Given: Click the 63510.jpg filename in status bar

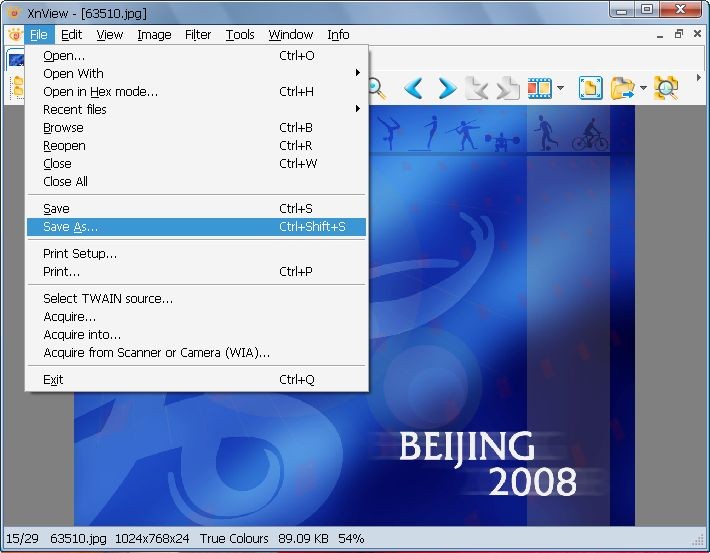Looking at the screenshot, I should point(78,539).
